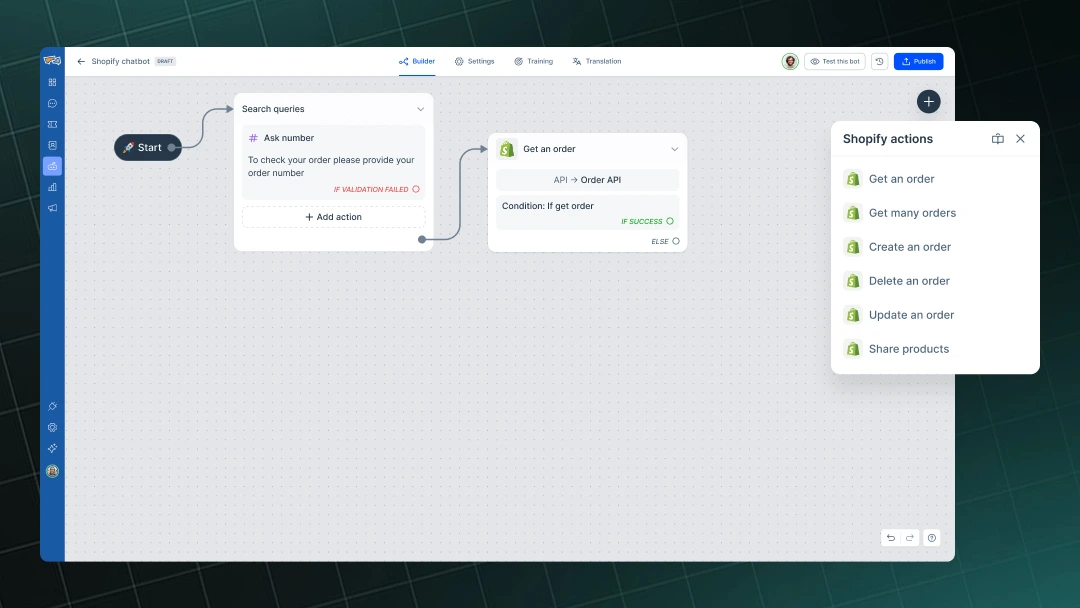The width and height of the screenshot is (1080, 608).
Task: Click the back arrow beside Shopify chatbot title
Action: coord(81,61)
